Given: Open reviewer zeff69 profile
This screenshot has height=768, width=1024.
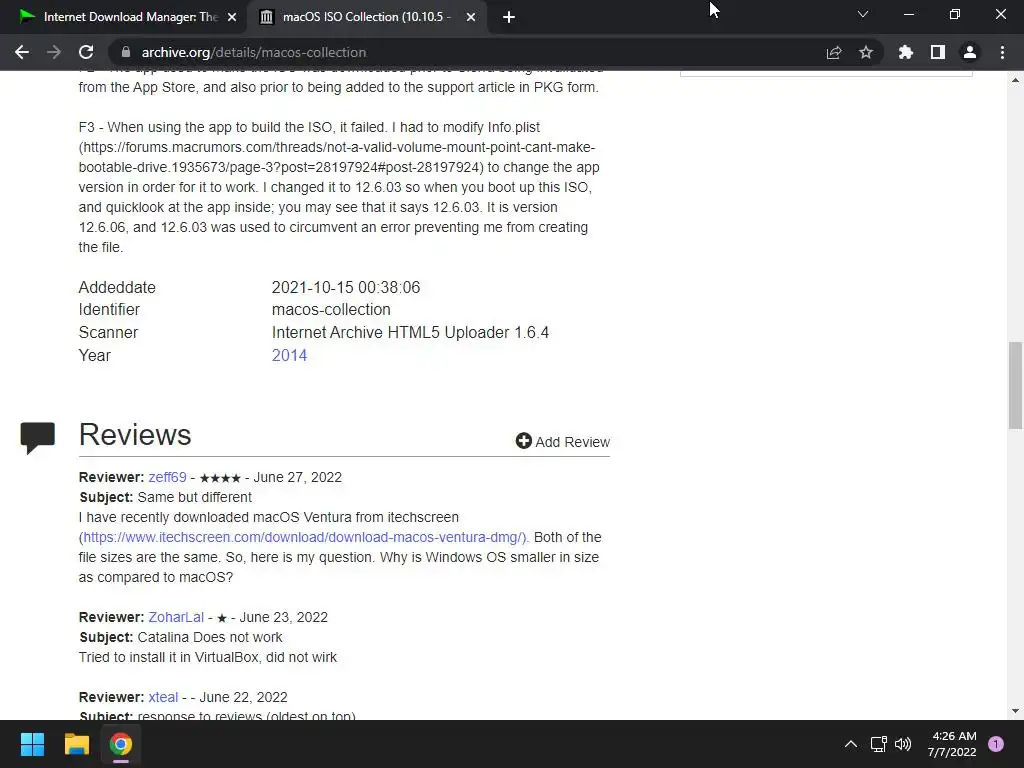Looking at the screenshot, I should click(167, 477).
